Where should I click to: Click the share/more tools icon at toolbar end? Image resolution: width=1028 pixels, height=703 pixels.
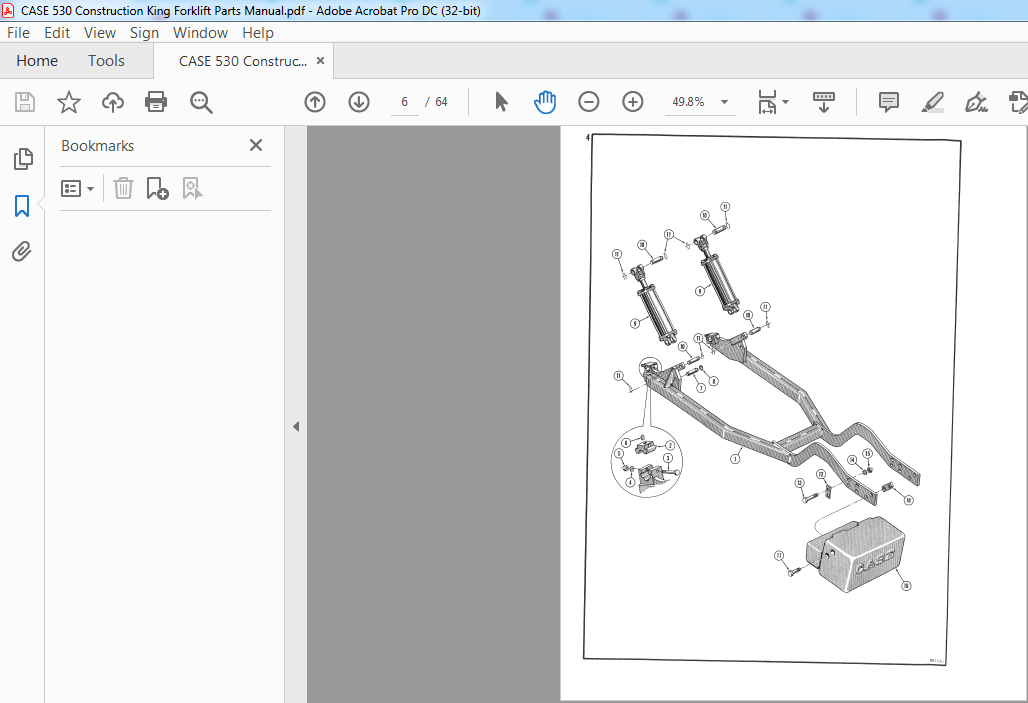pyautogui.click(x=1018, y=102)
